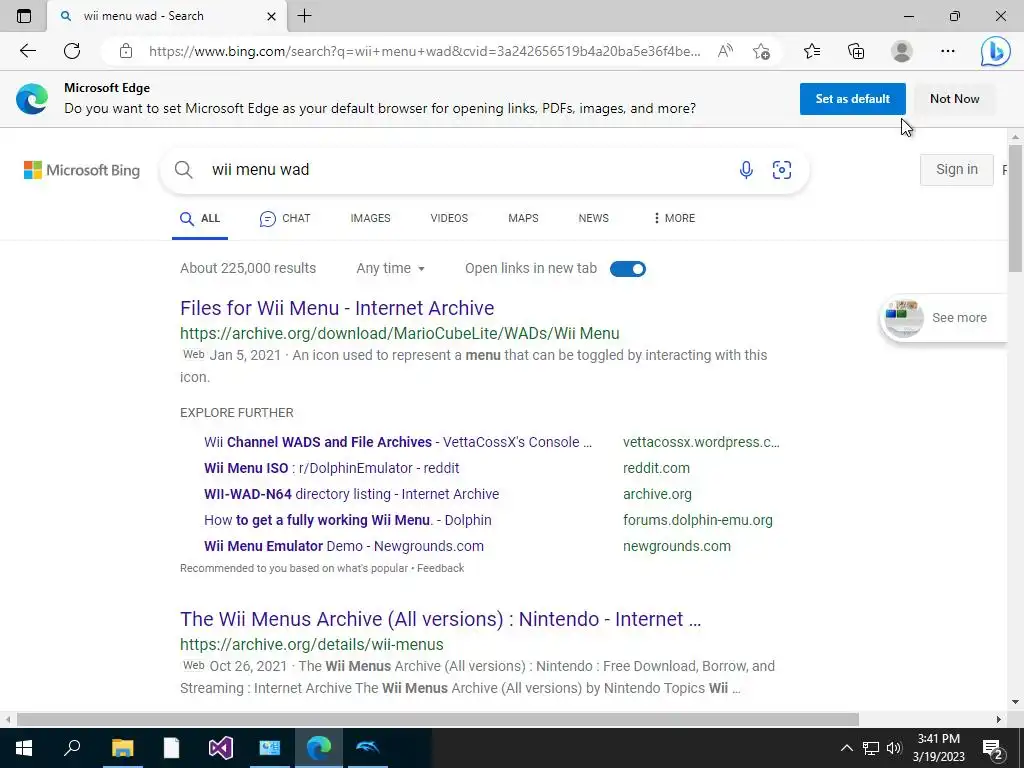View site information lock icon

tap(126, 51)
